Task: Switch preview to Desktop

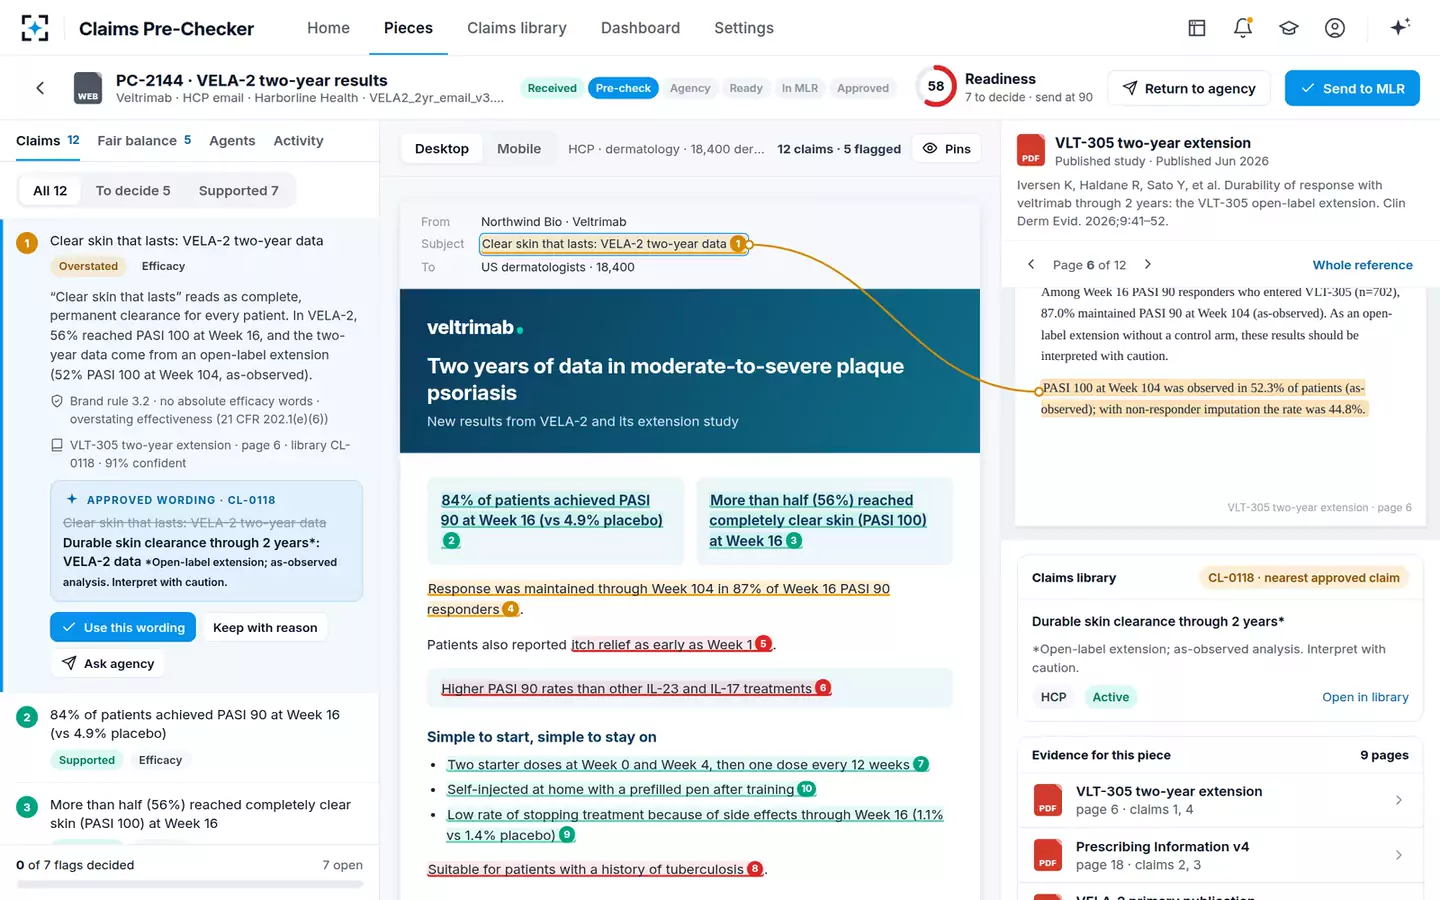Action: click(442, 149)
